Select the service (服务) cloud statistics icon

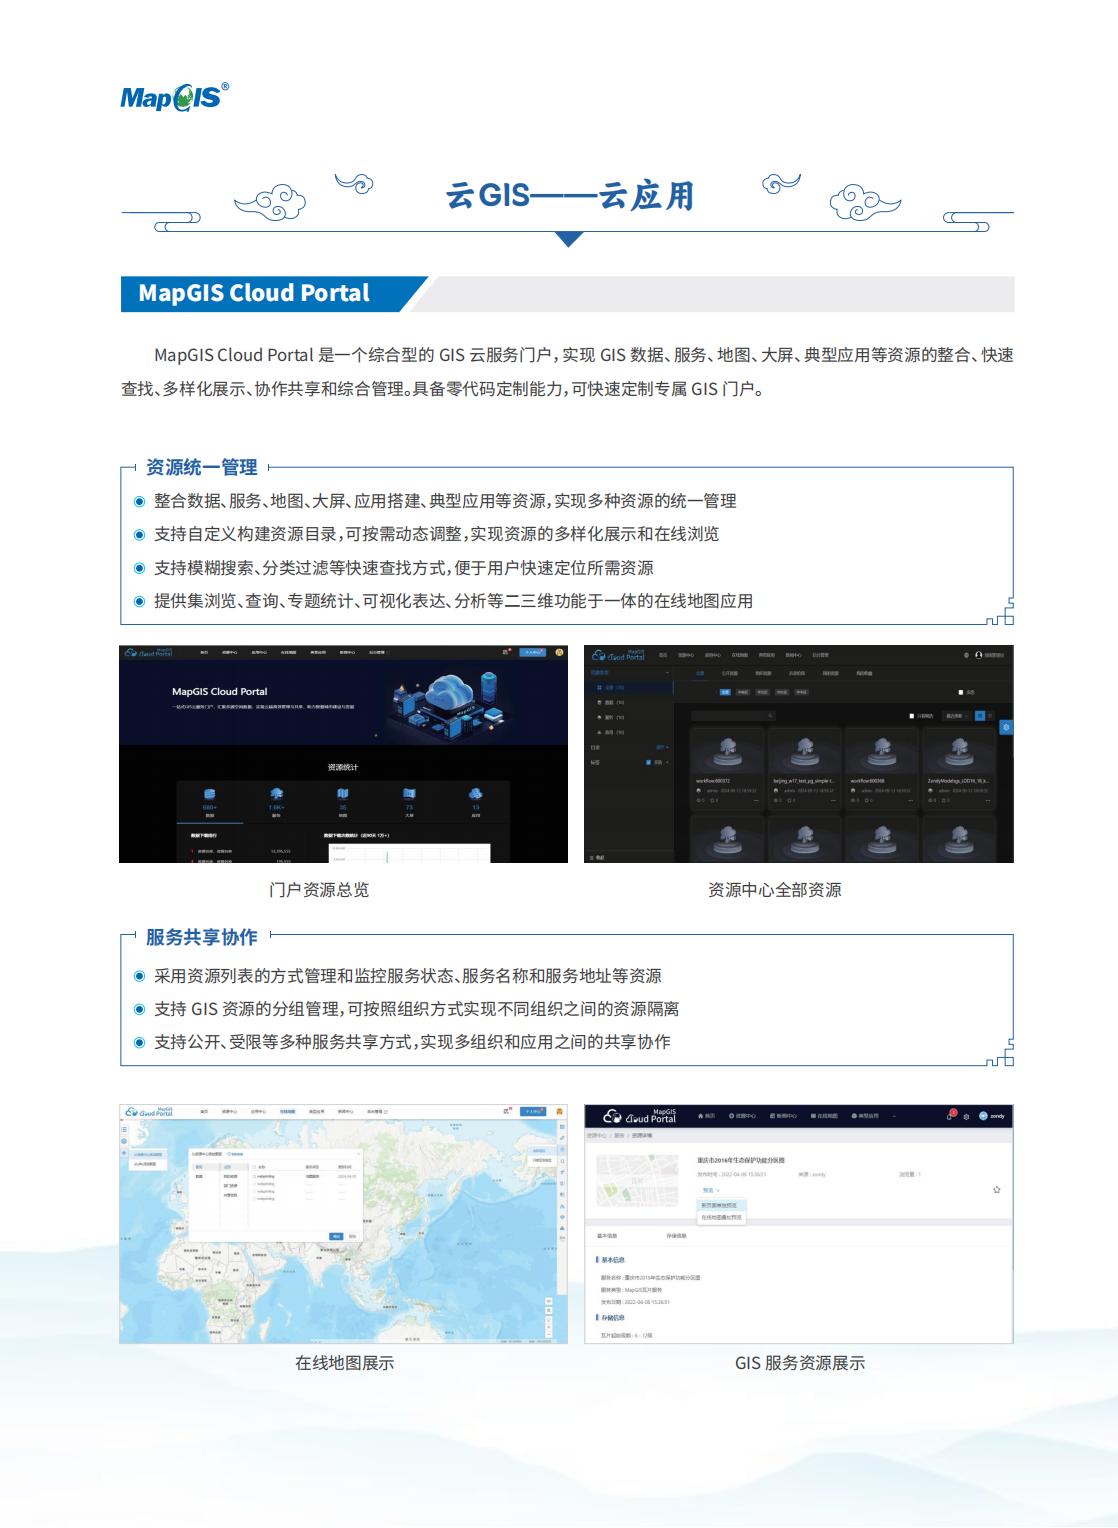276,794
